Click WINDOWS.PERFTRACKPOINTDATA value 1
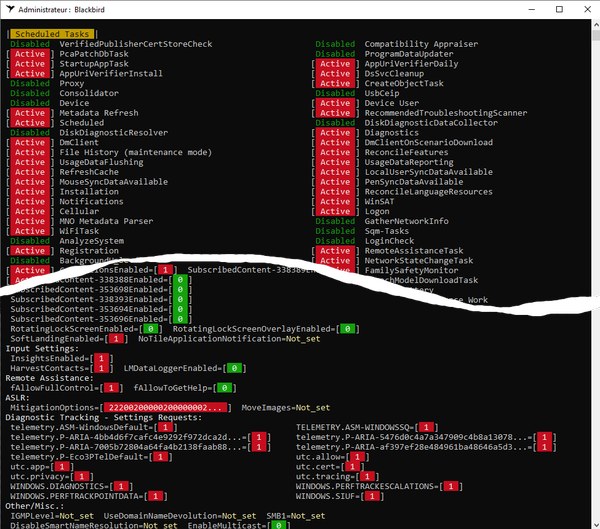Screen dimensions: 600x529 pyautogui.click(x=155, y=496)
